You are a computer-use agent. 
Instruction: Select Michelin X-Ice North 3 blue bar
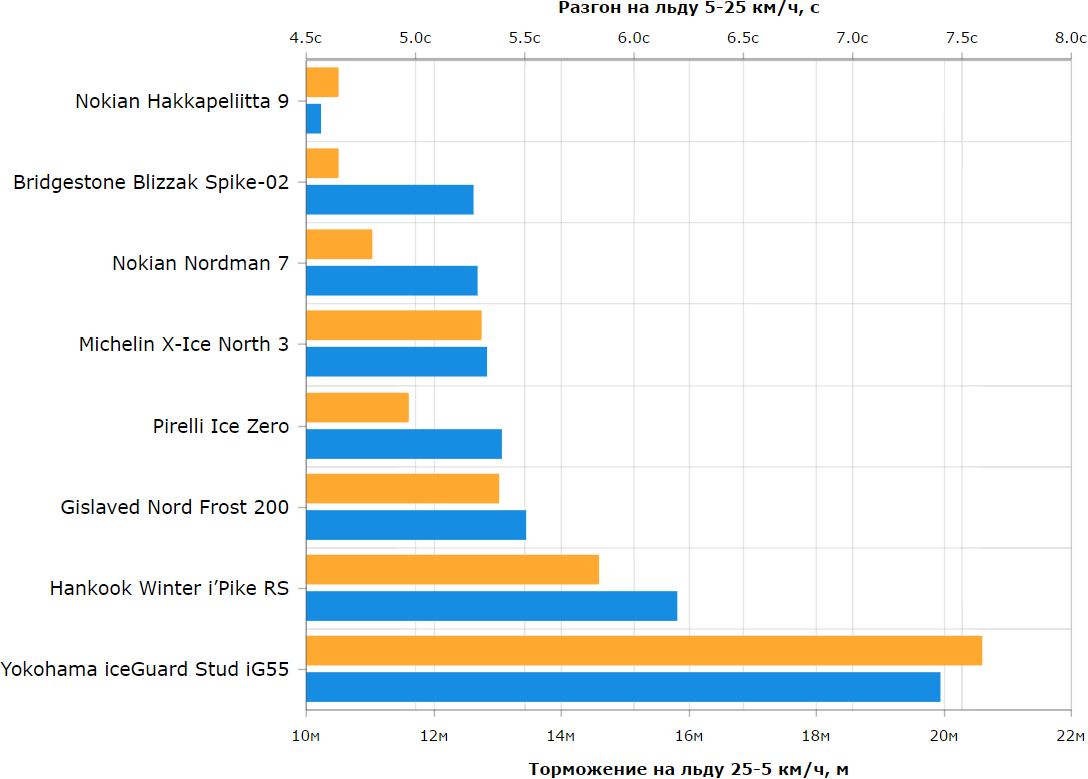(x=397, y=361)
